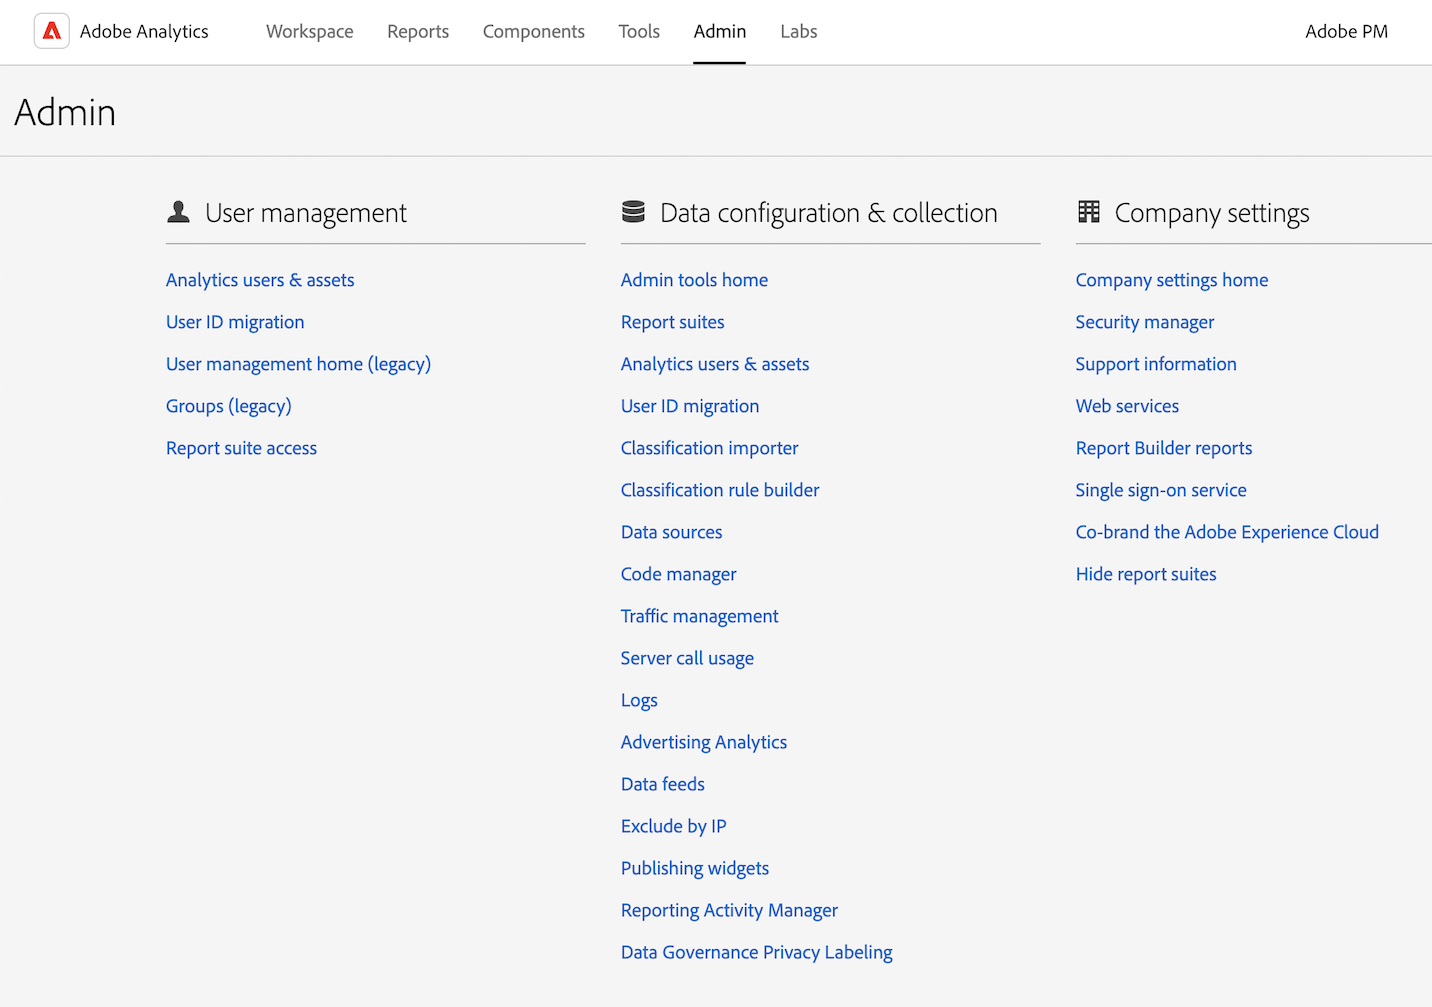Open the Classification rule builder link
Image resolution: width=1432 pixels, height=1007 pixels.
click(720, 490)
